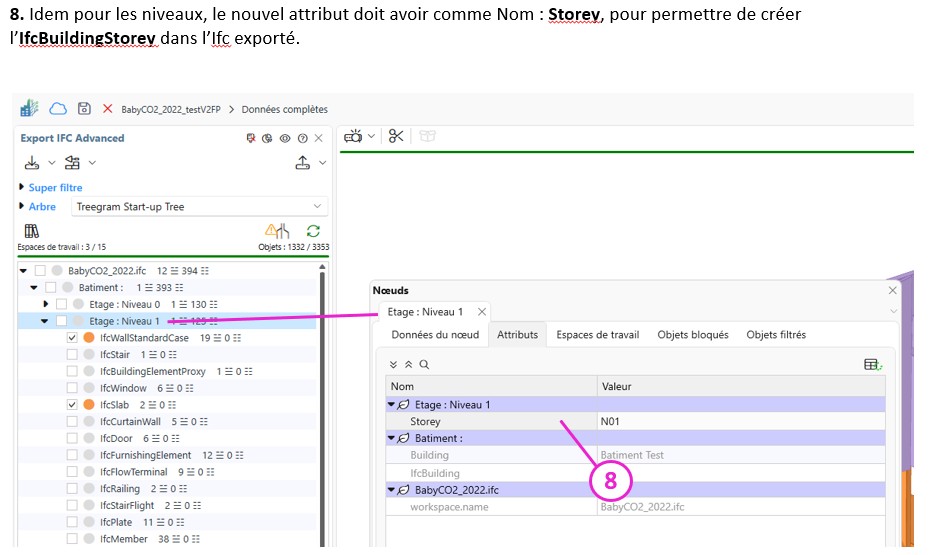The width and height of the screenshot is (937, 555).
Task: Click the scissors cut tool icon
Action: point(396,136)
